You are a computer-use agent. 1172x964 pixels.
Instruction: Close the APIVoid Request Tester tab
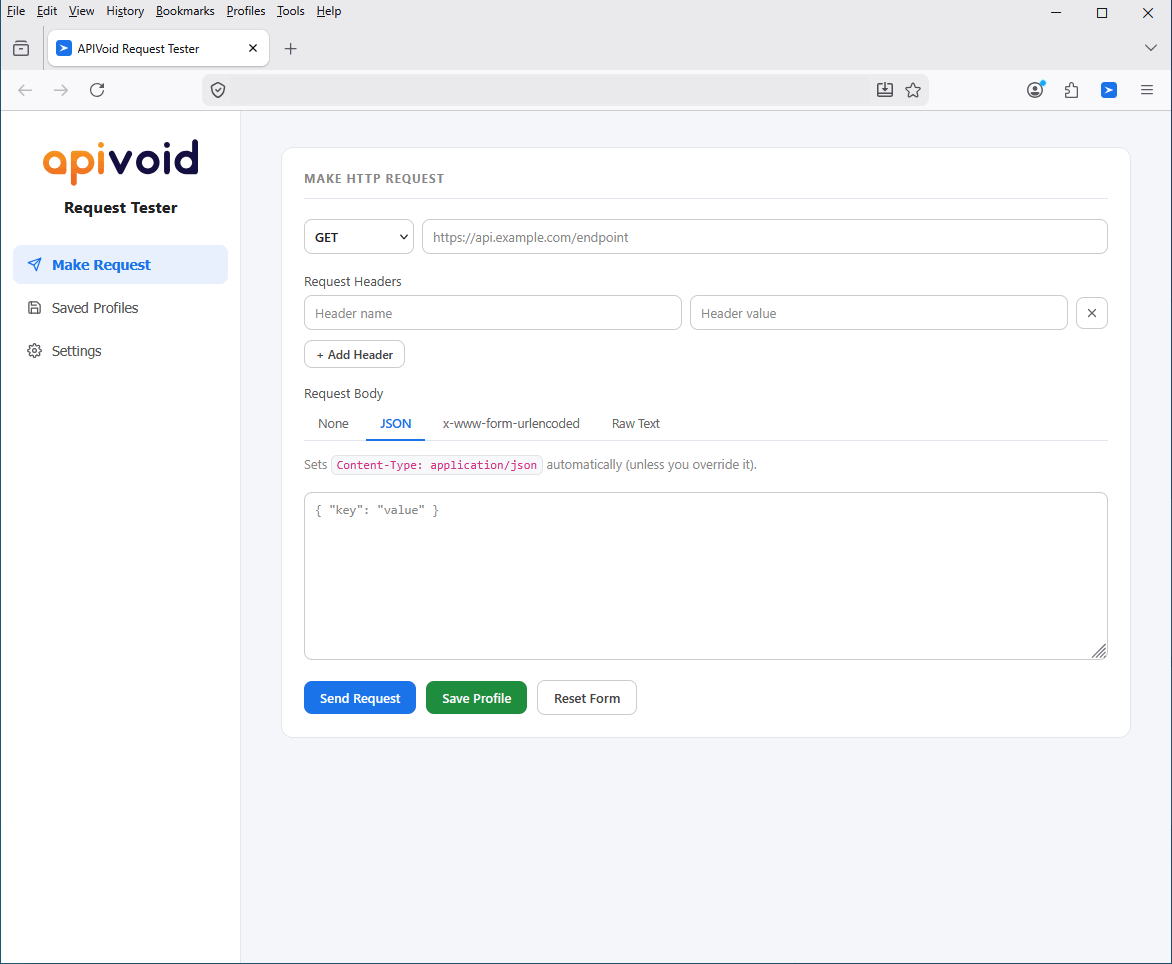click(253, 49)
